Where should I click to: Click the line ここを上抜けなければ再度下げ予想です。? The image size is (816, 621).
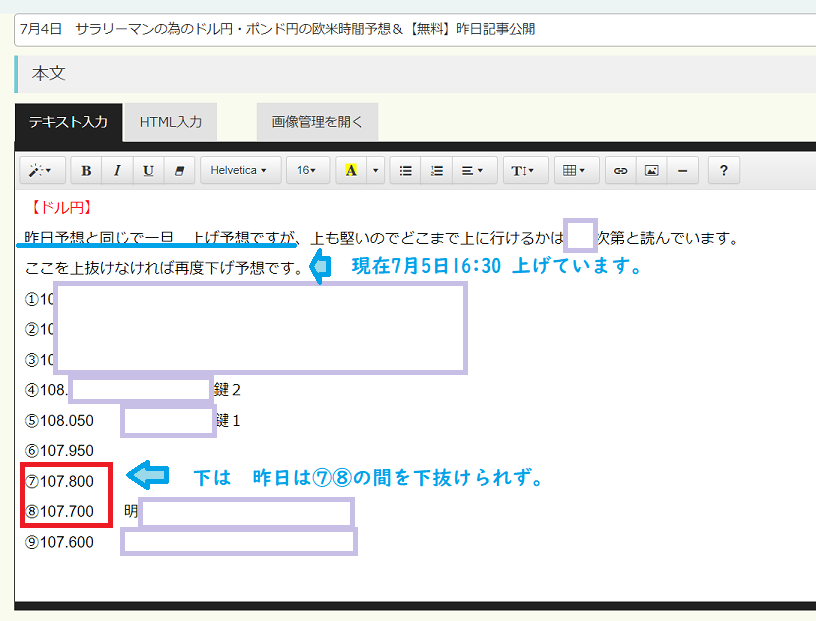click(x=164, y=268)
